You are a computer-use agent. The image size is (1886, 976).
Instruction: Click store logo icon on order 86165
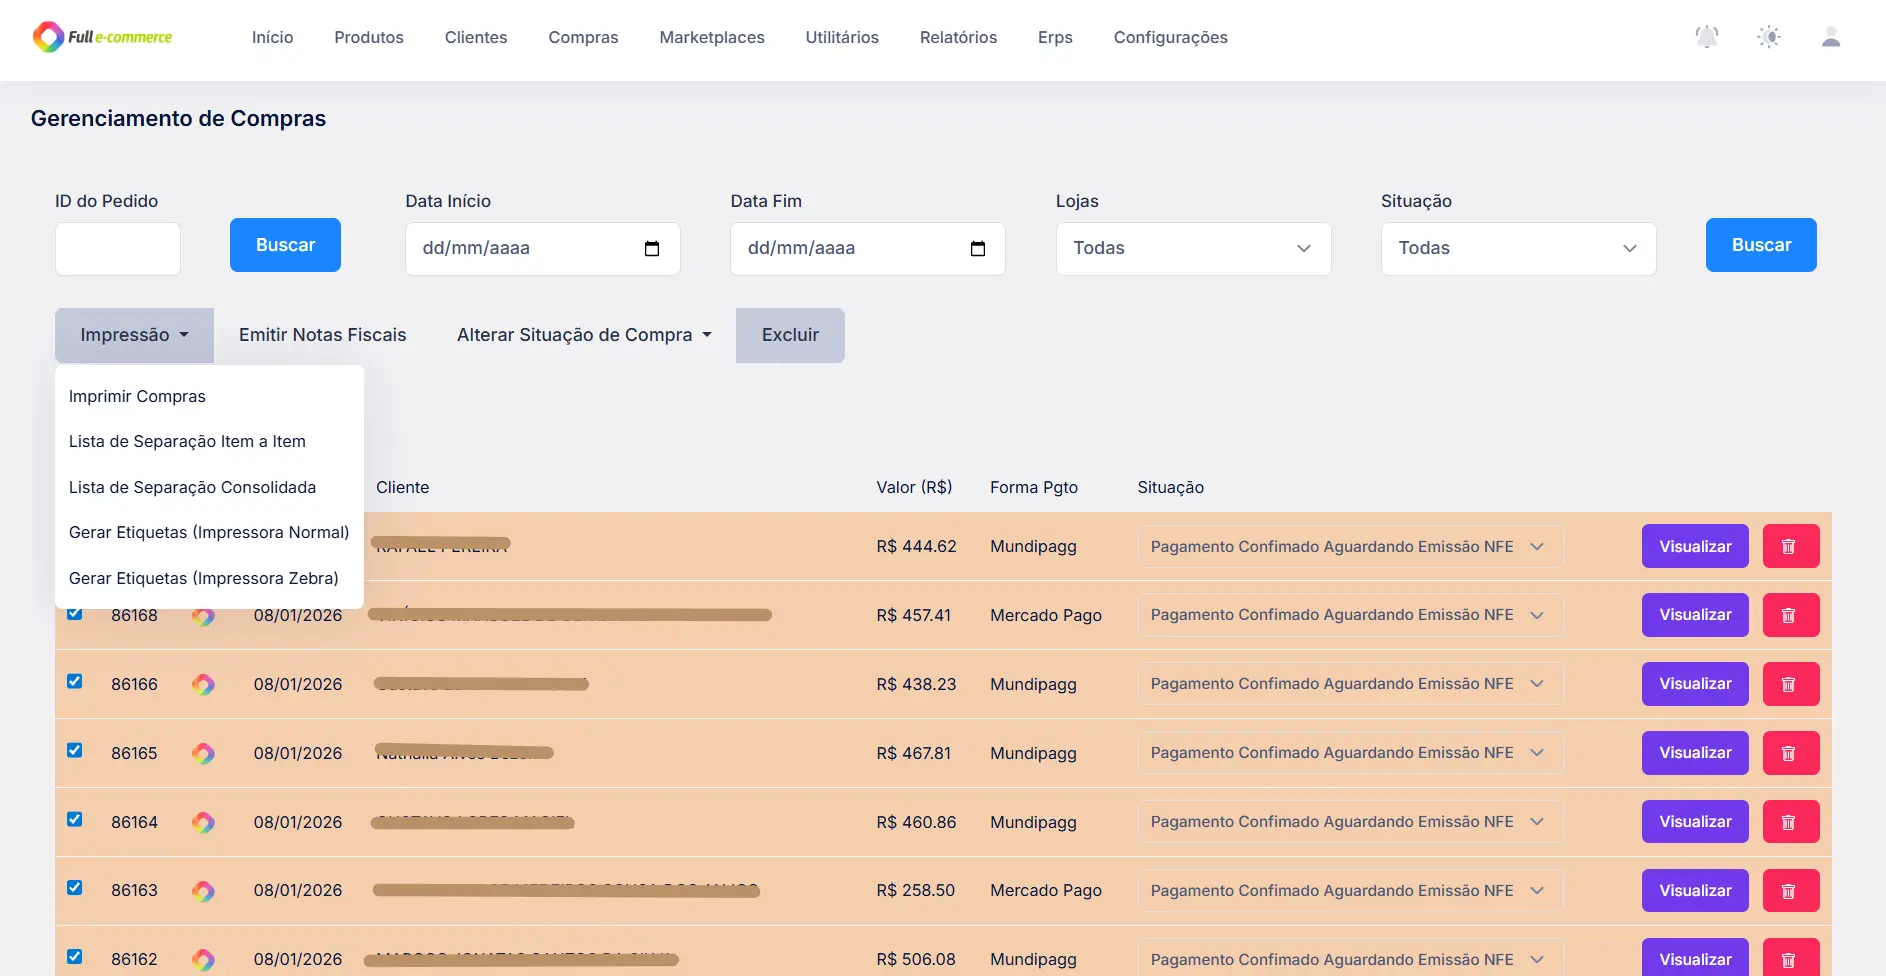pos(203,753)
